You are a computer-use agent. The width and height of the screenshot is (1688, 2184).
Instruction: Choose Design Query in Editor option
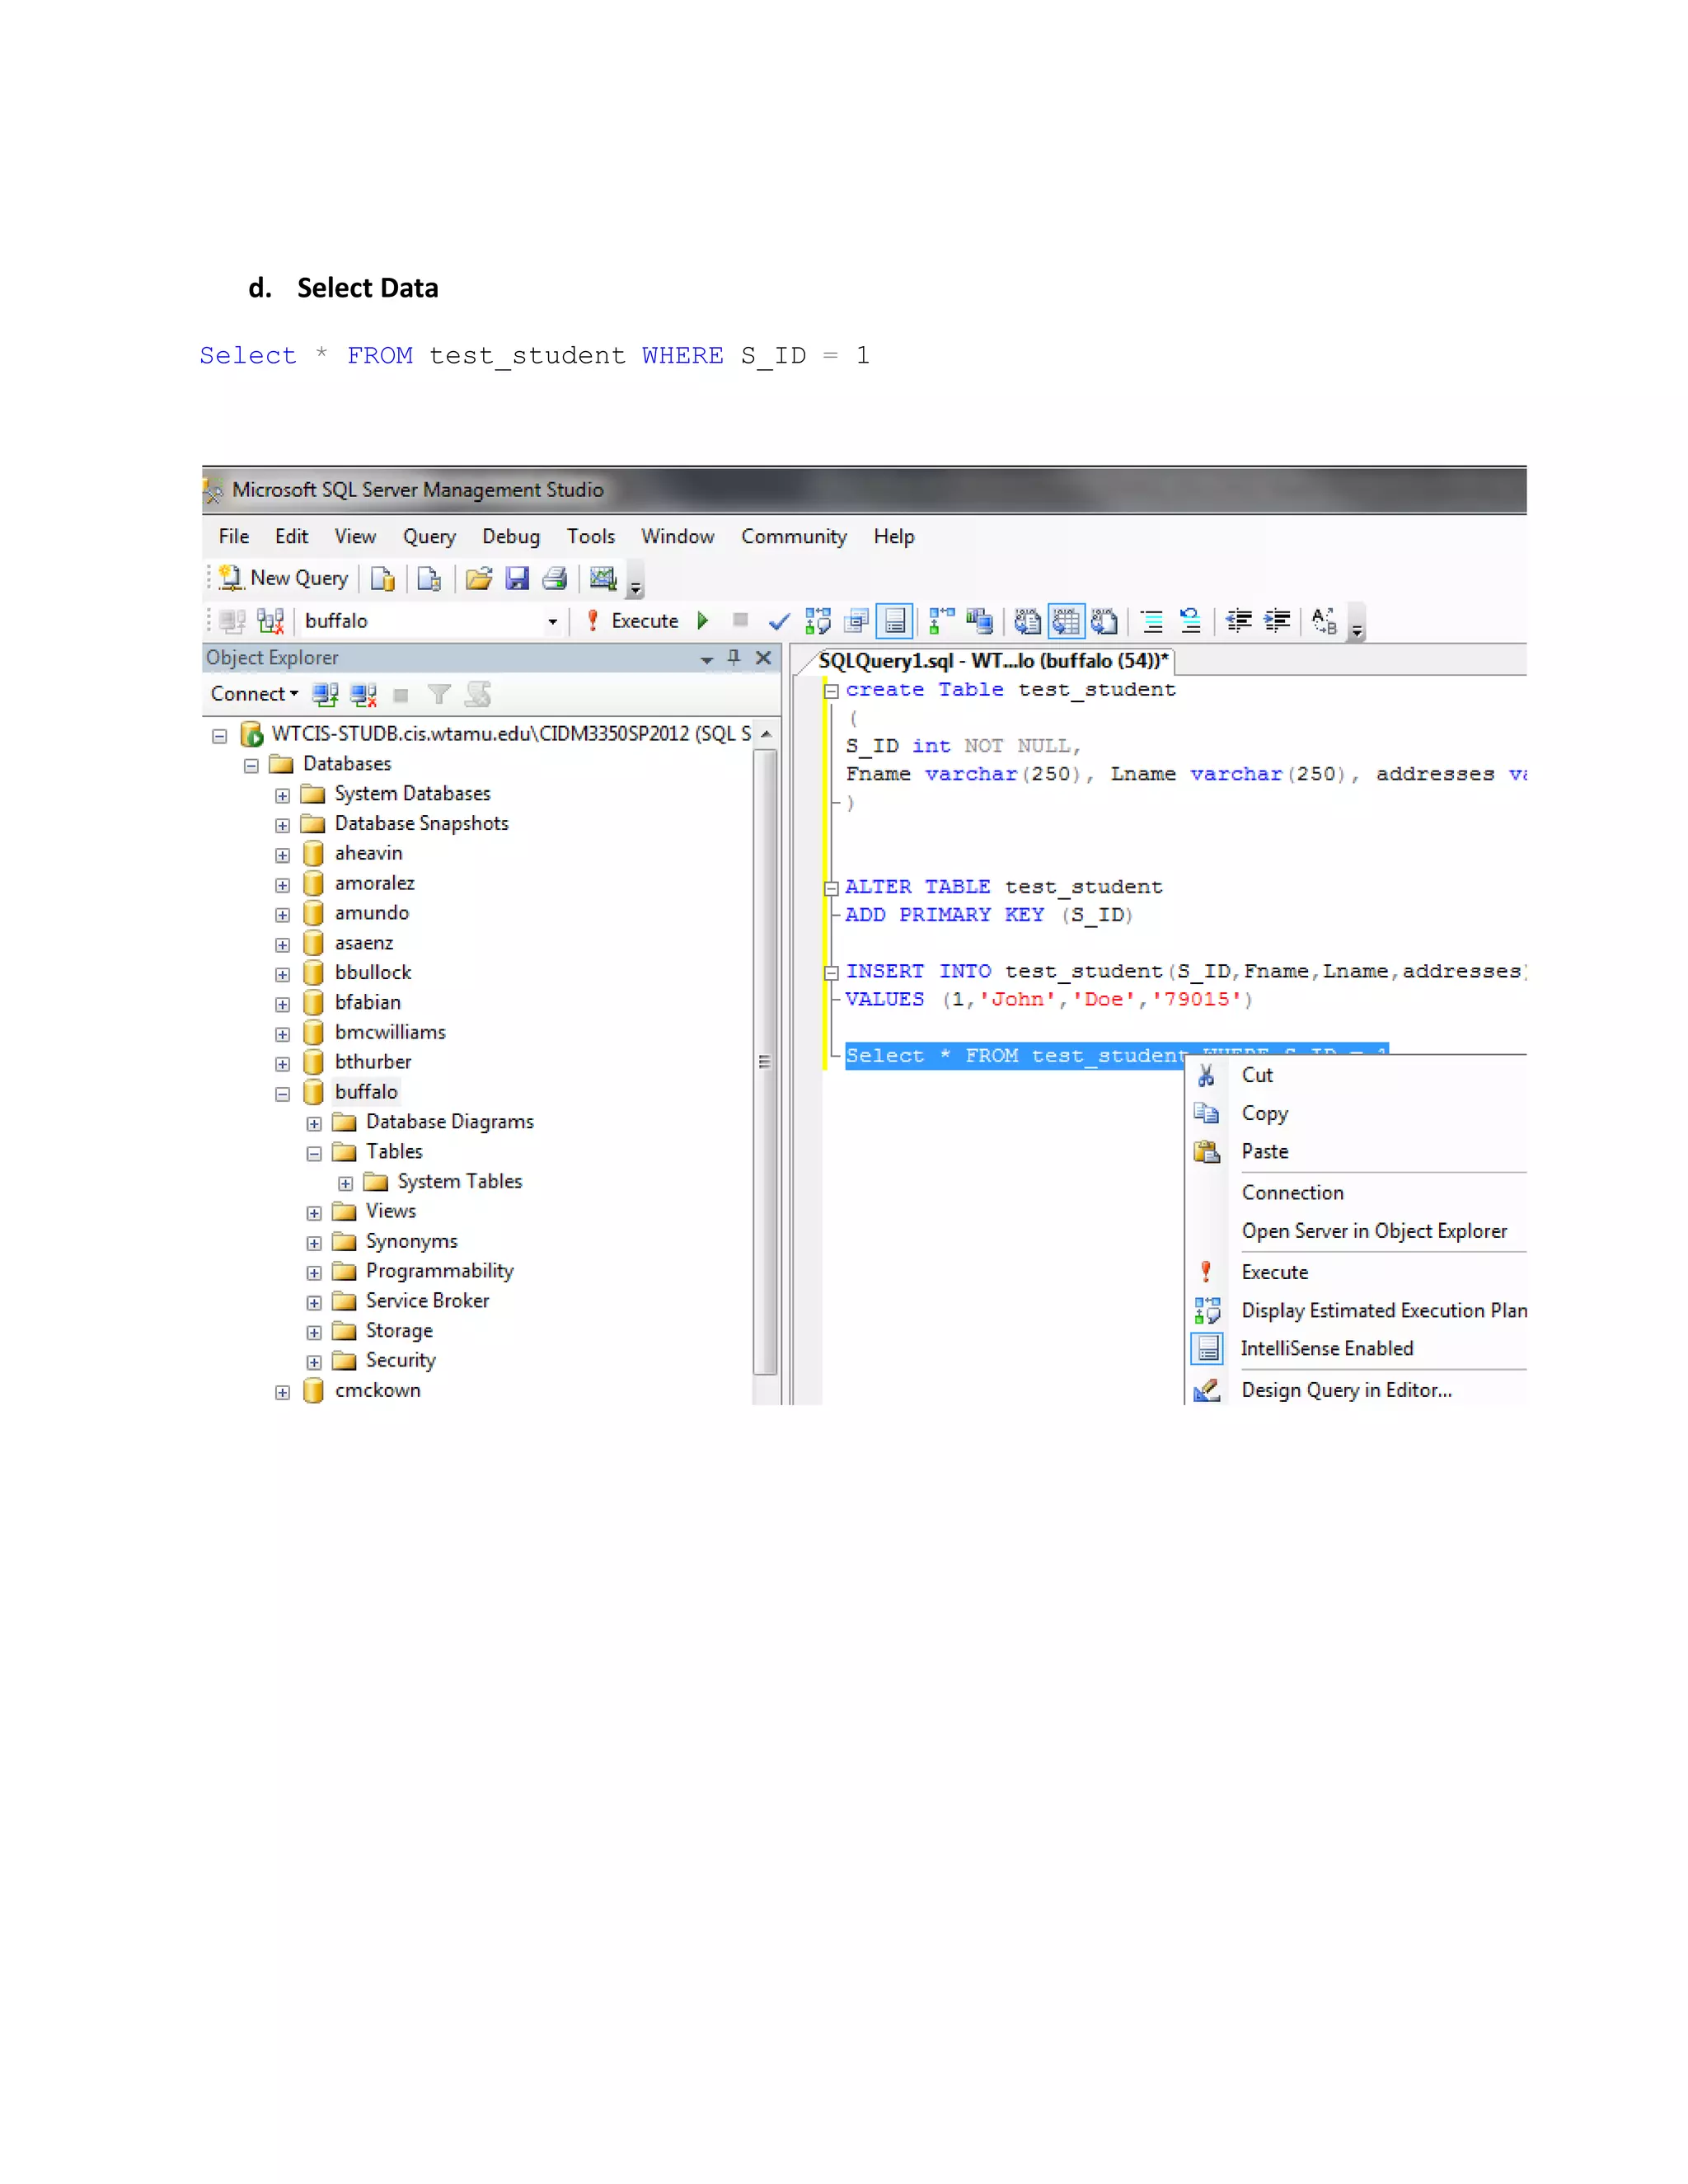pyautogui.click(x=1346, y=1390)
